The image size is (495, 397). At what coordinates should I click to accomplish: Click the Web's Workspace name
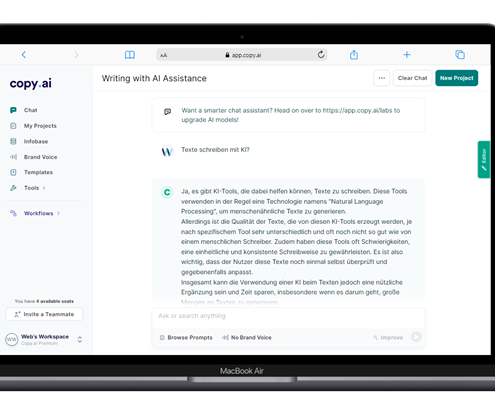coord(45,337)
